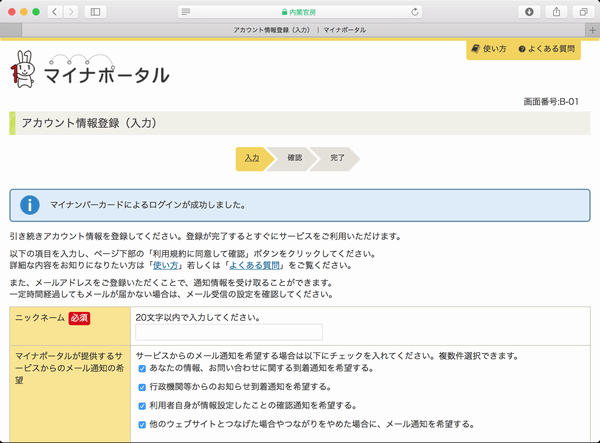The width and height of the screenshot is (600, 443).
Task: Maximize the window with the green button
Action: [x=36, y=12]
